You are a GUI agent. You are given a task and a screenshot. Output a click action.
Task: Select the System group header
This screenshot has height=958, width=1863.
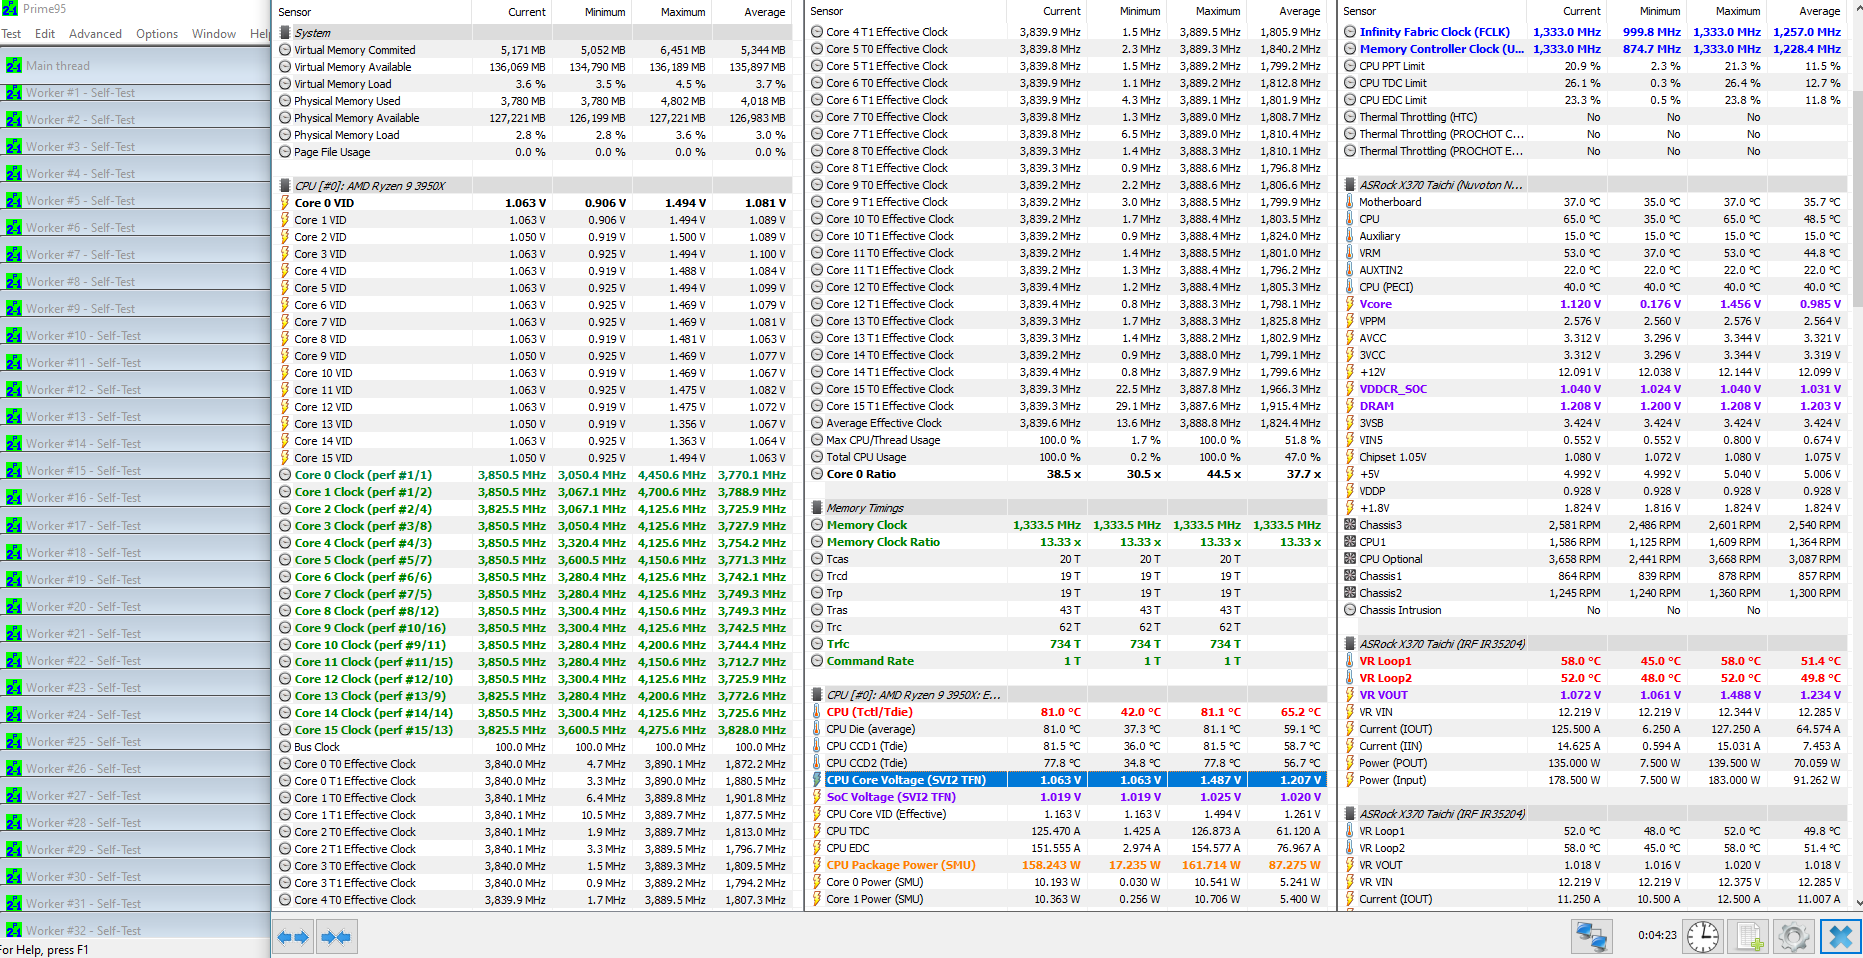point(535,33)
